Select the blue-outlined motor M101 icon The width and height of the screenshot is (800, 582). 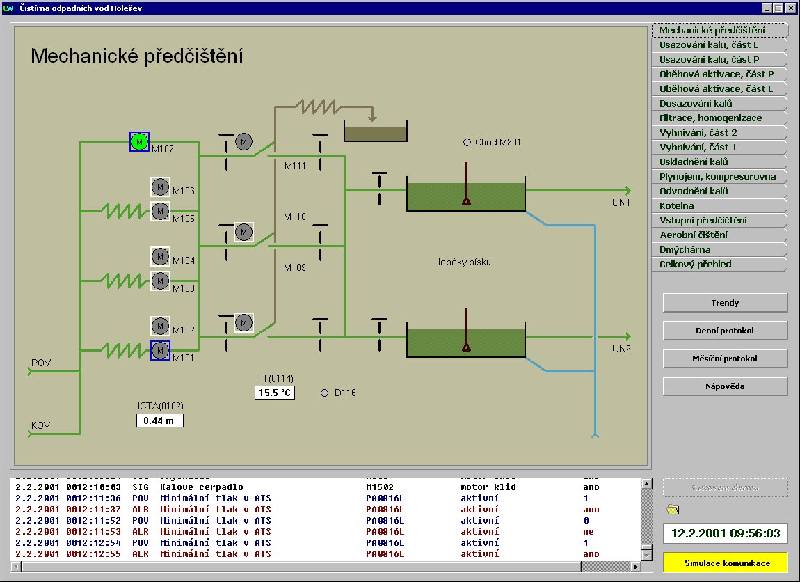pyautogui.click(x=159, y=350)
